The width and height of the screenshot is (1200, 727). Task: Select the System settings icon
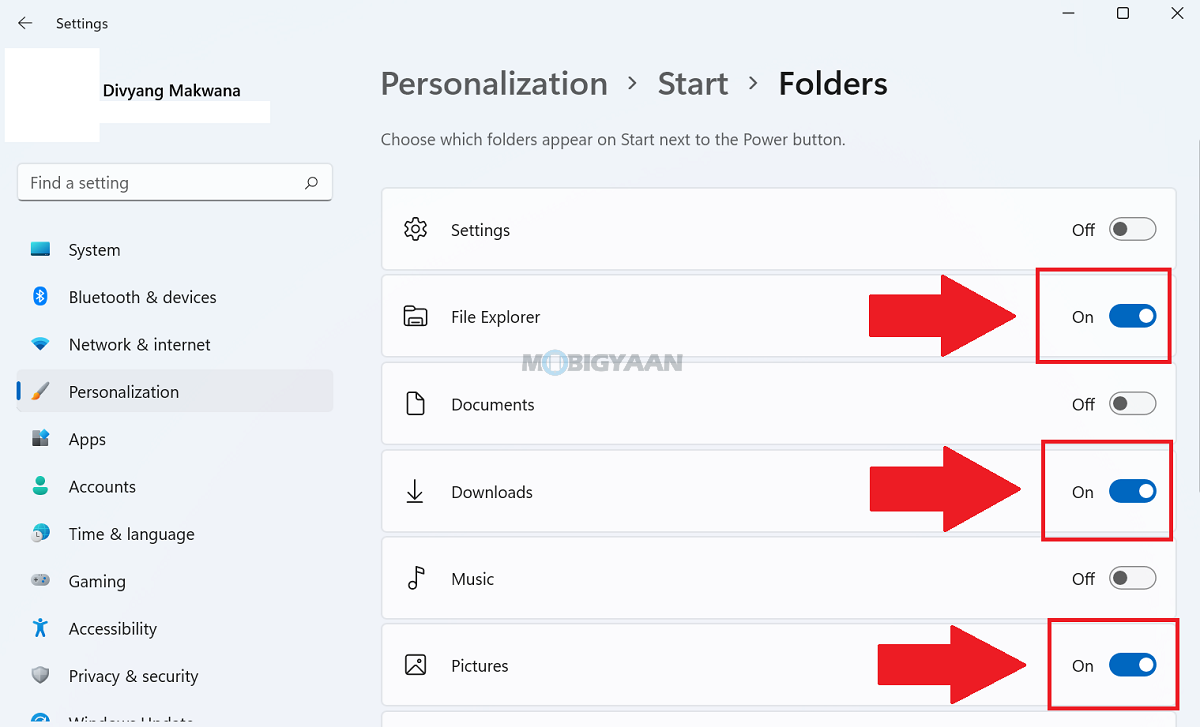point(40,249)
